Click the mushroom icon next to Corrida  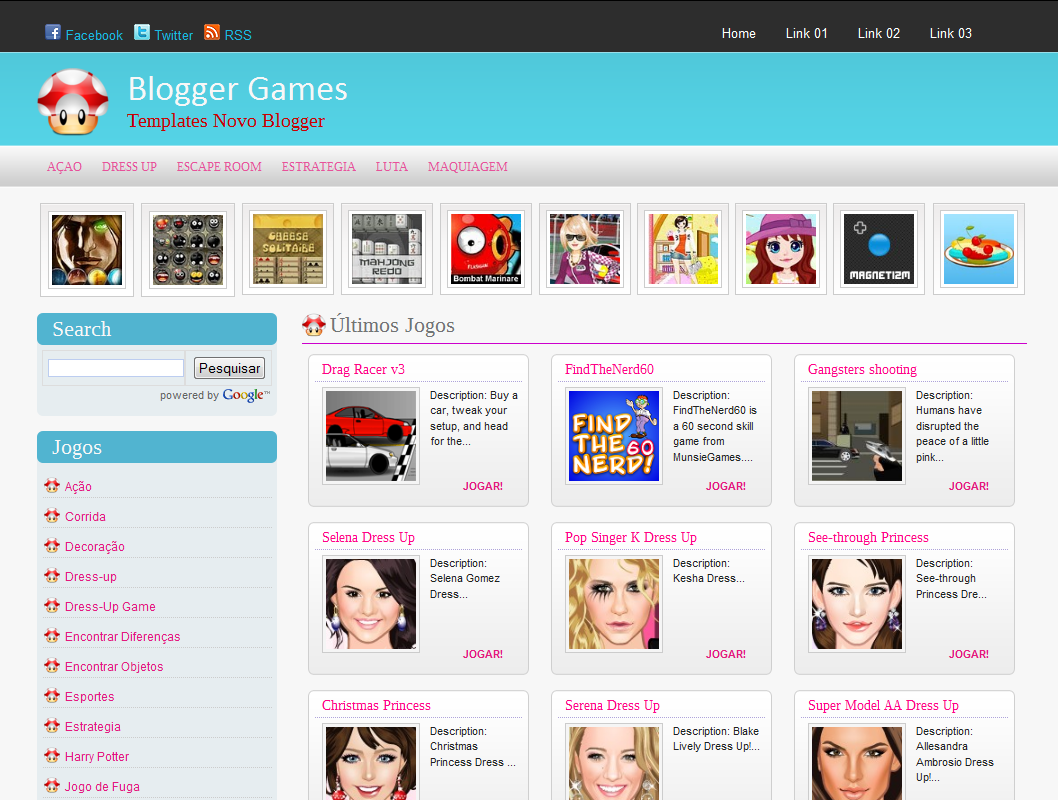(x=51, y=516)
